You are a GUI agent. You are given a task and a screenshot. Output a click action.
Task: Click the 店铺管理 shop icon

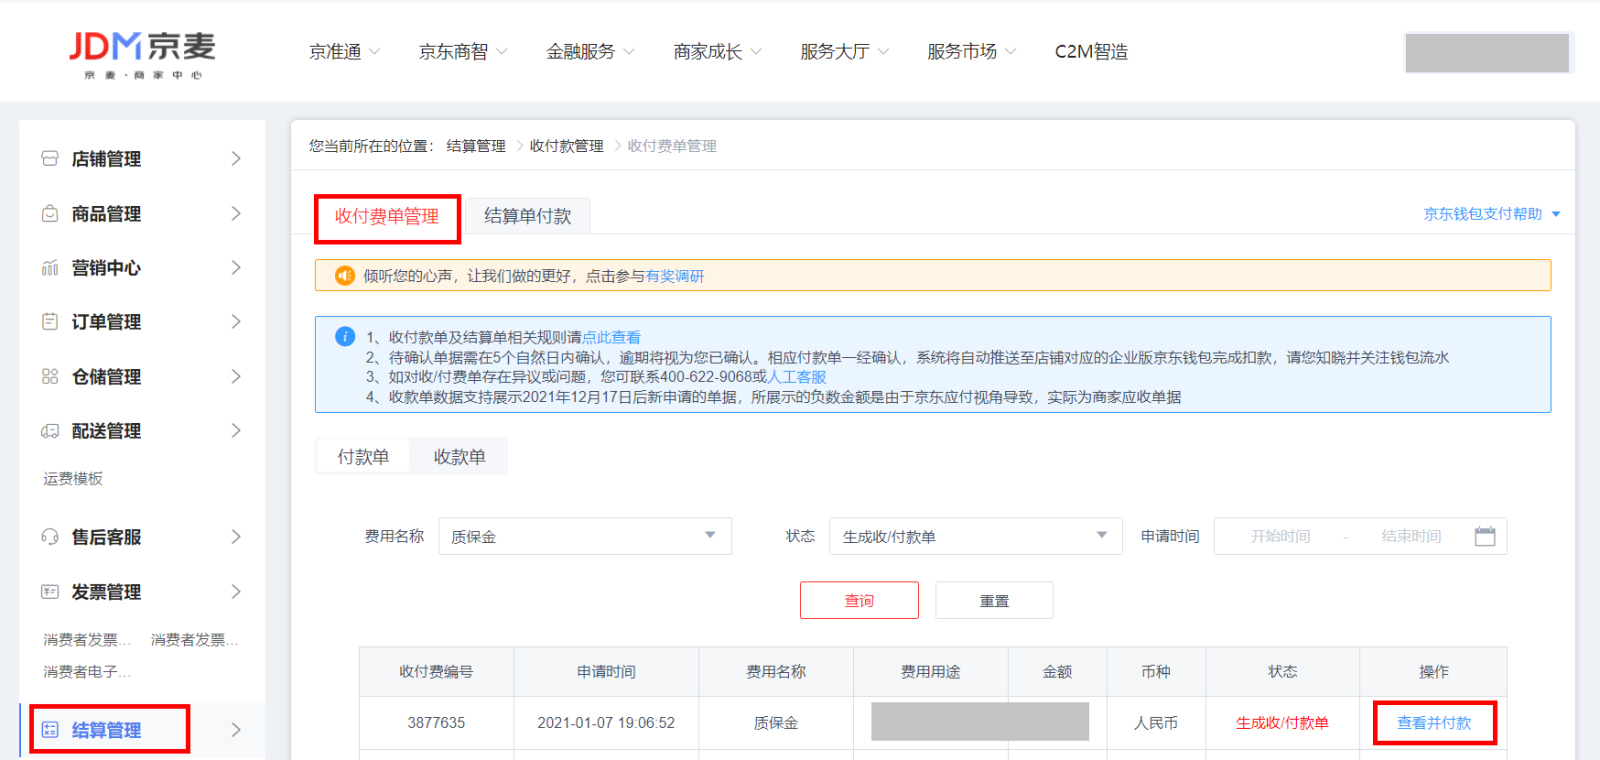[50, 158]
